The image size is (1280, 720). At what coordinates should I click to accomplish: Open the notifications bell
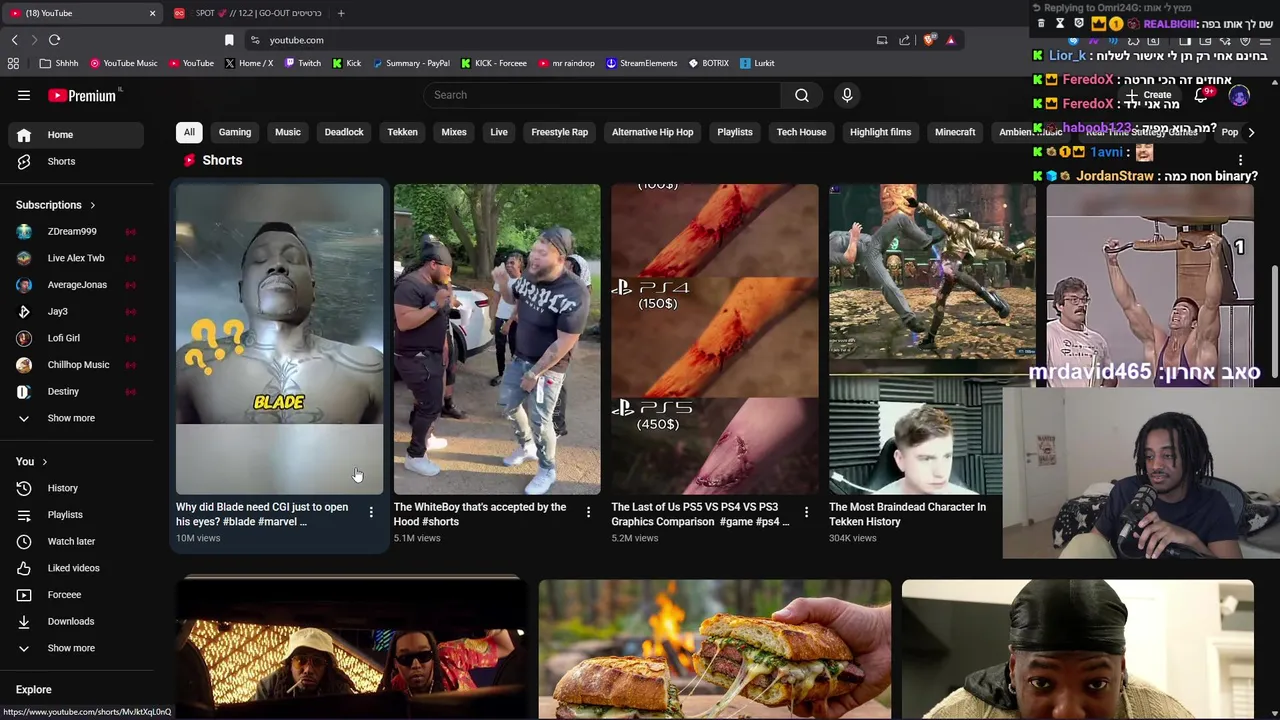tap(1201, 95)
